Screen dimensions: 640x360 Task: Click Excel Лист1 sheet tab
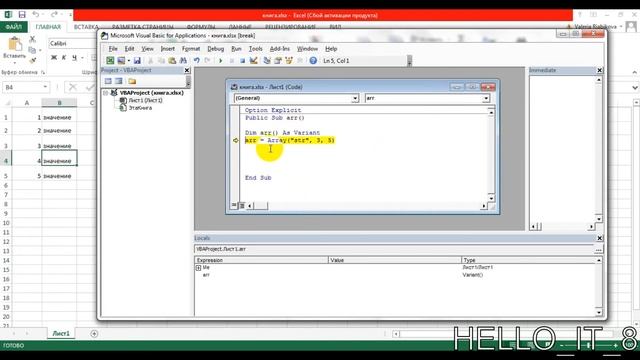point(61,334)
